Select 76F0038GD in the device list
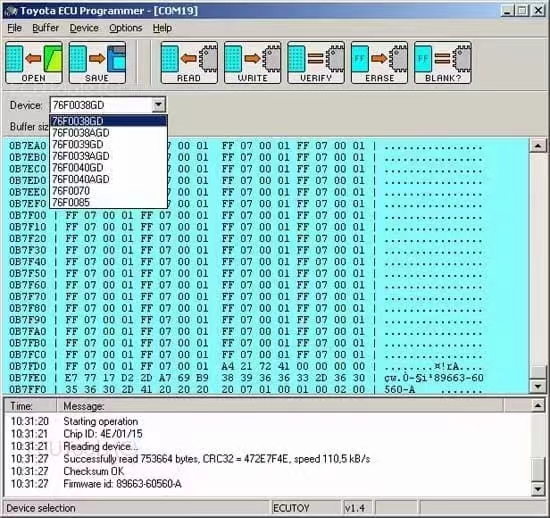This screenshot has height=518, width=550. pyautogui.click(x=108, y=121)
